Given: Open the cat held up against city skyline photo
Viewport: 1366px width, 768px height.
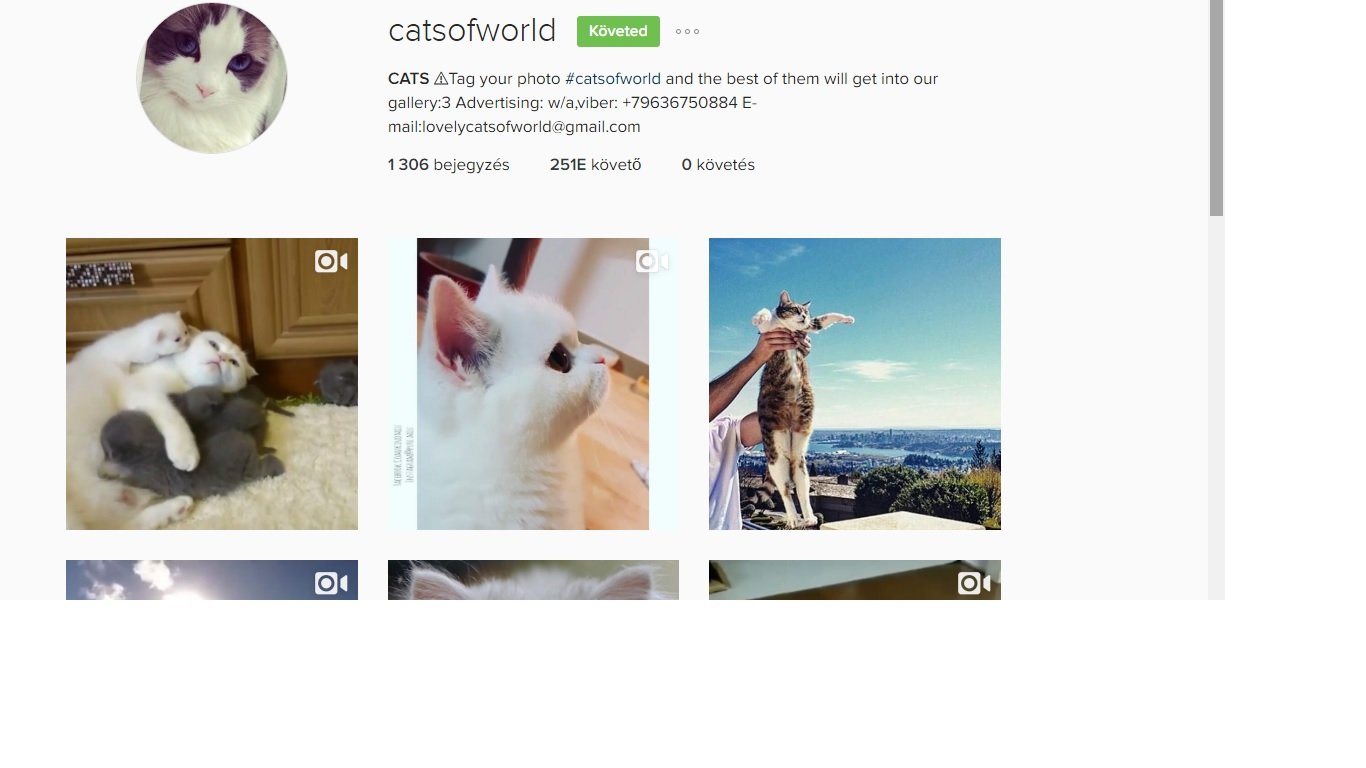Looking at the screenshot, I should point(855,384).
